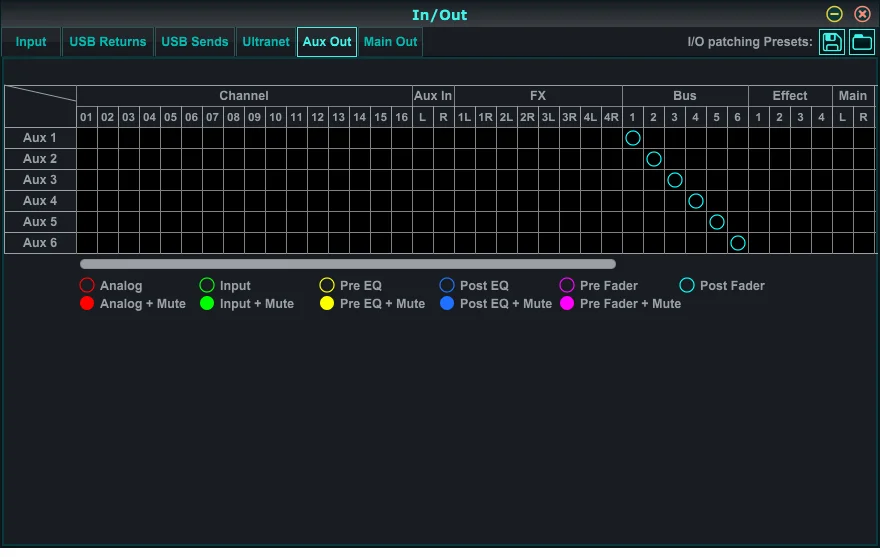Click the magenta Pre Fader legend circle

click(x=567, y=285)
